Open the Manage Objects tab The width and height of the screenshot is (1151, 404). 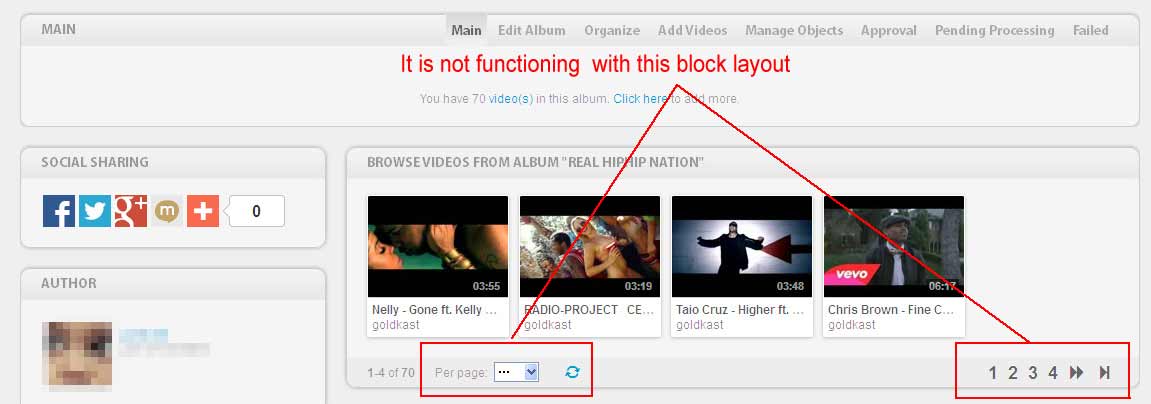click(794, 30)
